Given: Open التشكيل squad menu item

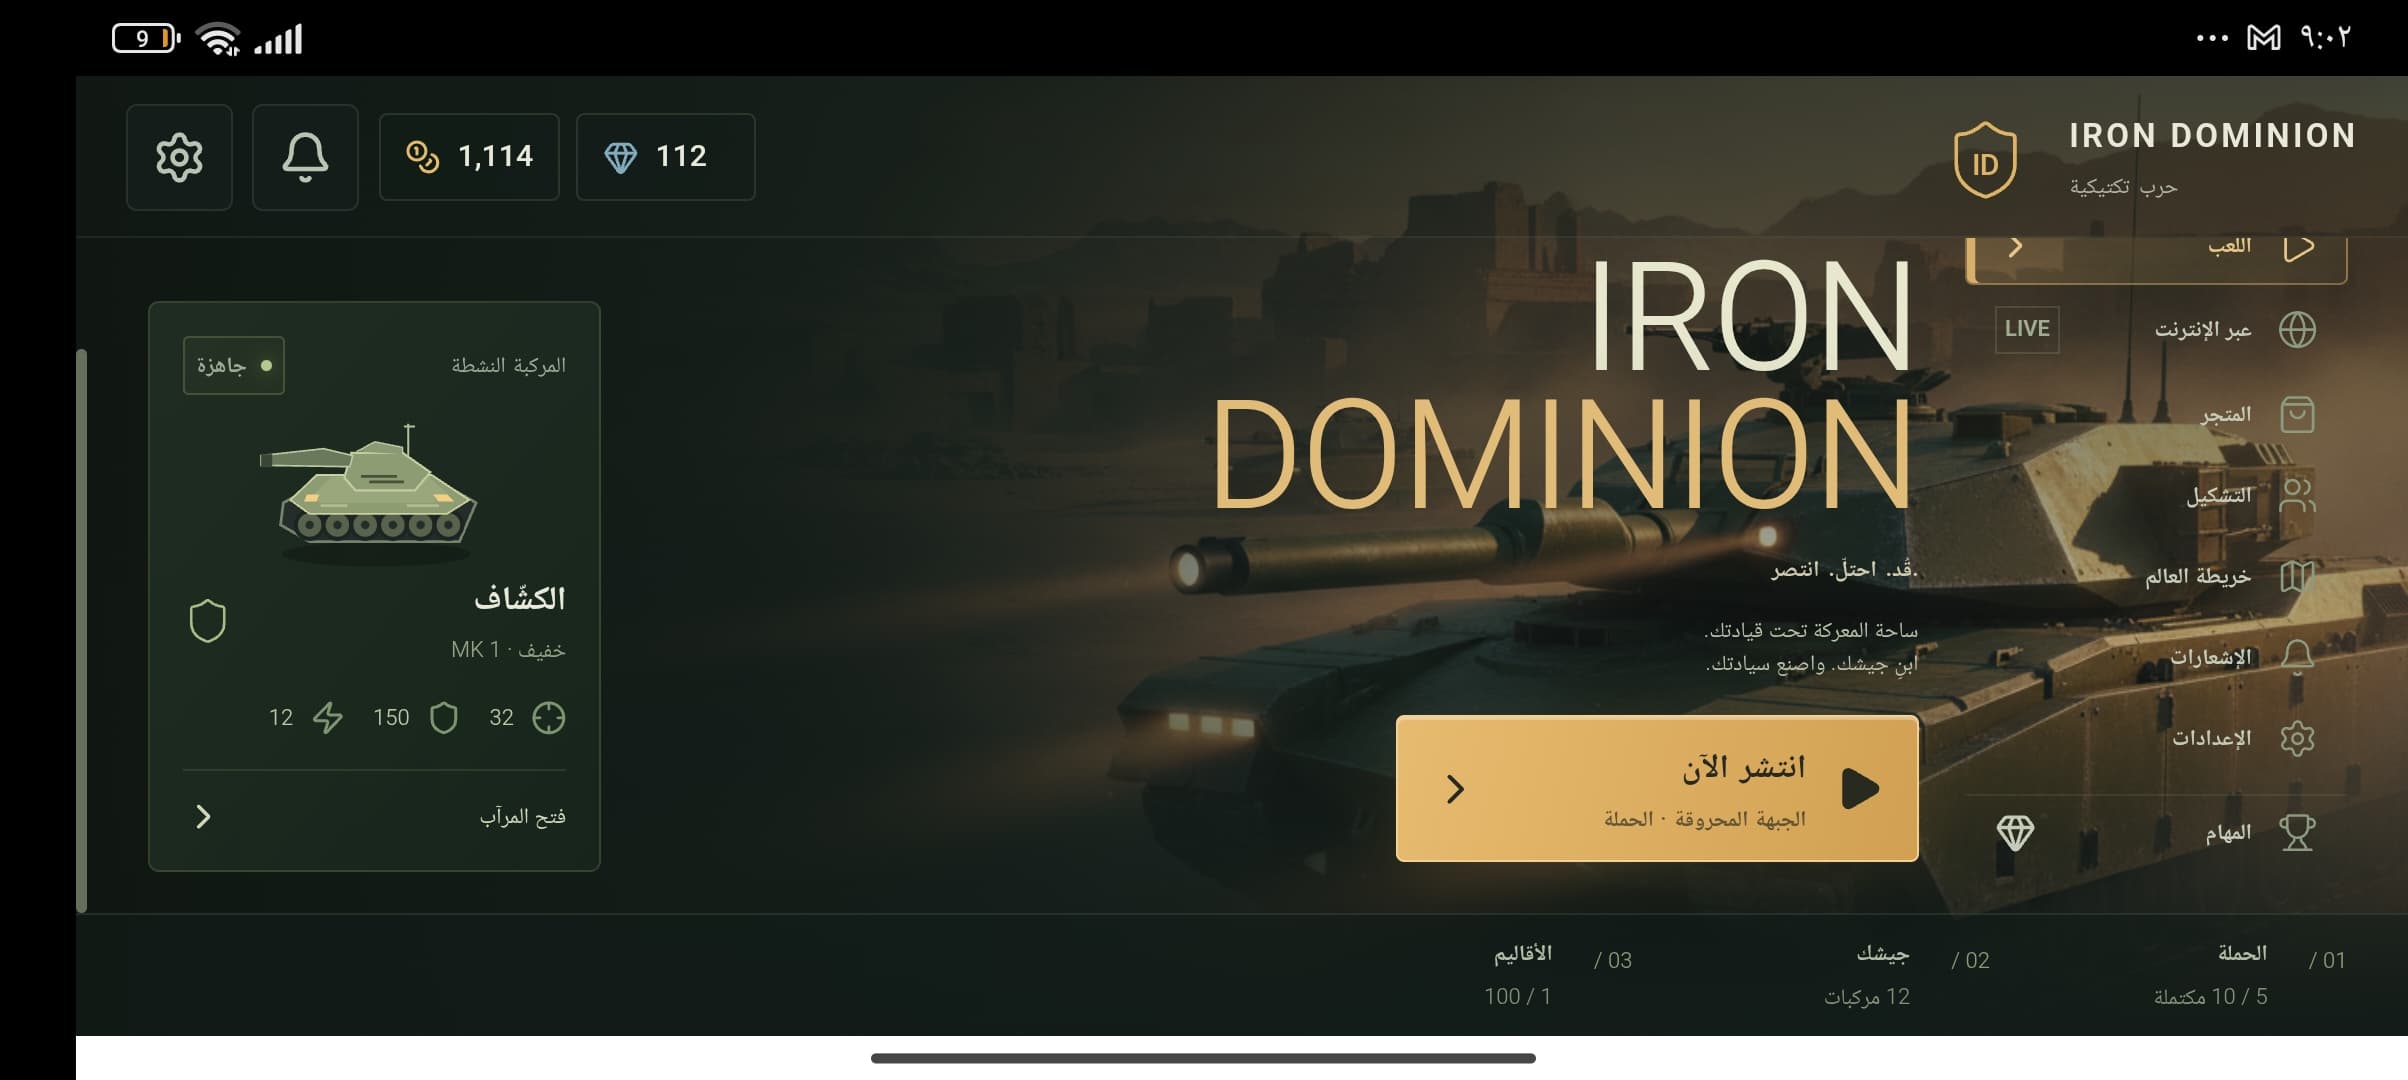Looking at the screenshot, I should 2156,495.
